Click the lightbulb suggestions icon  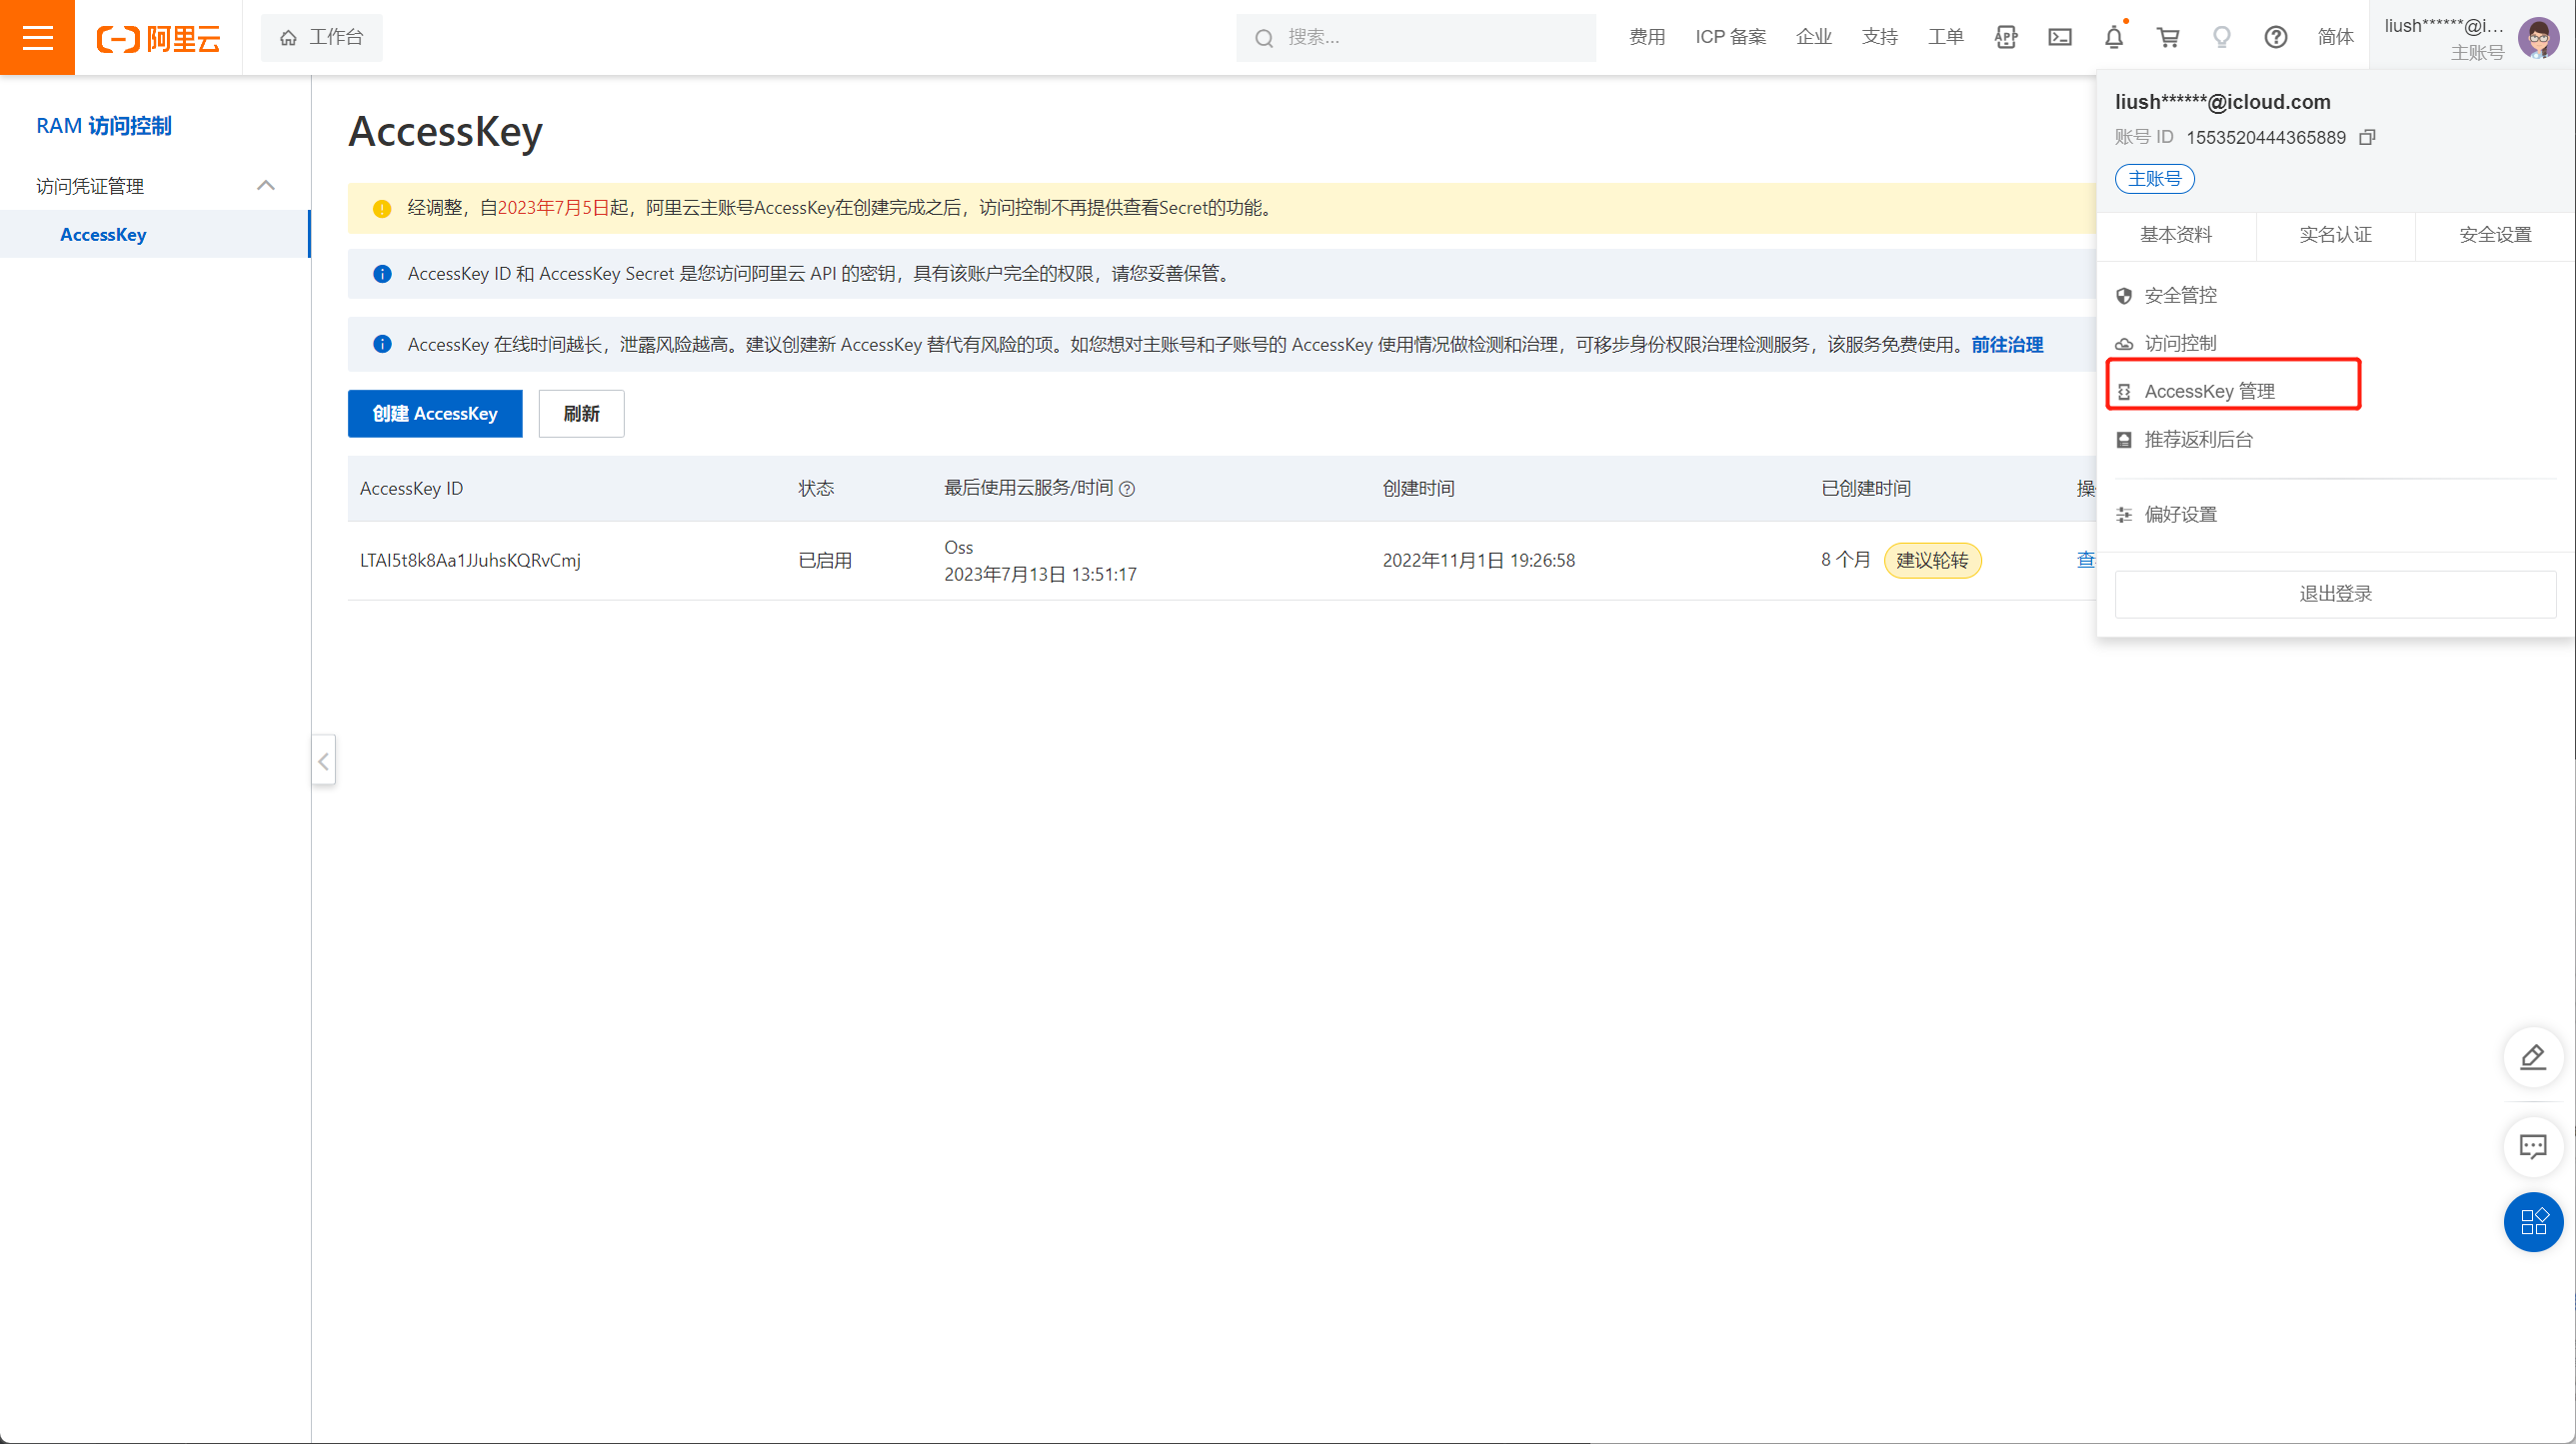(x=2222, y=37)
